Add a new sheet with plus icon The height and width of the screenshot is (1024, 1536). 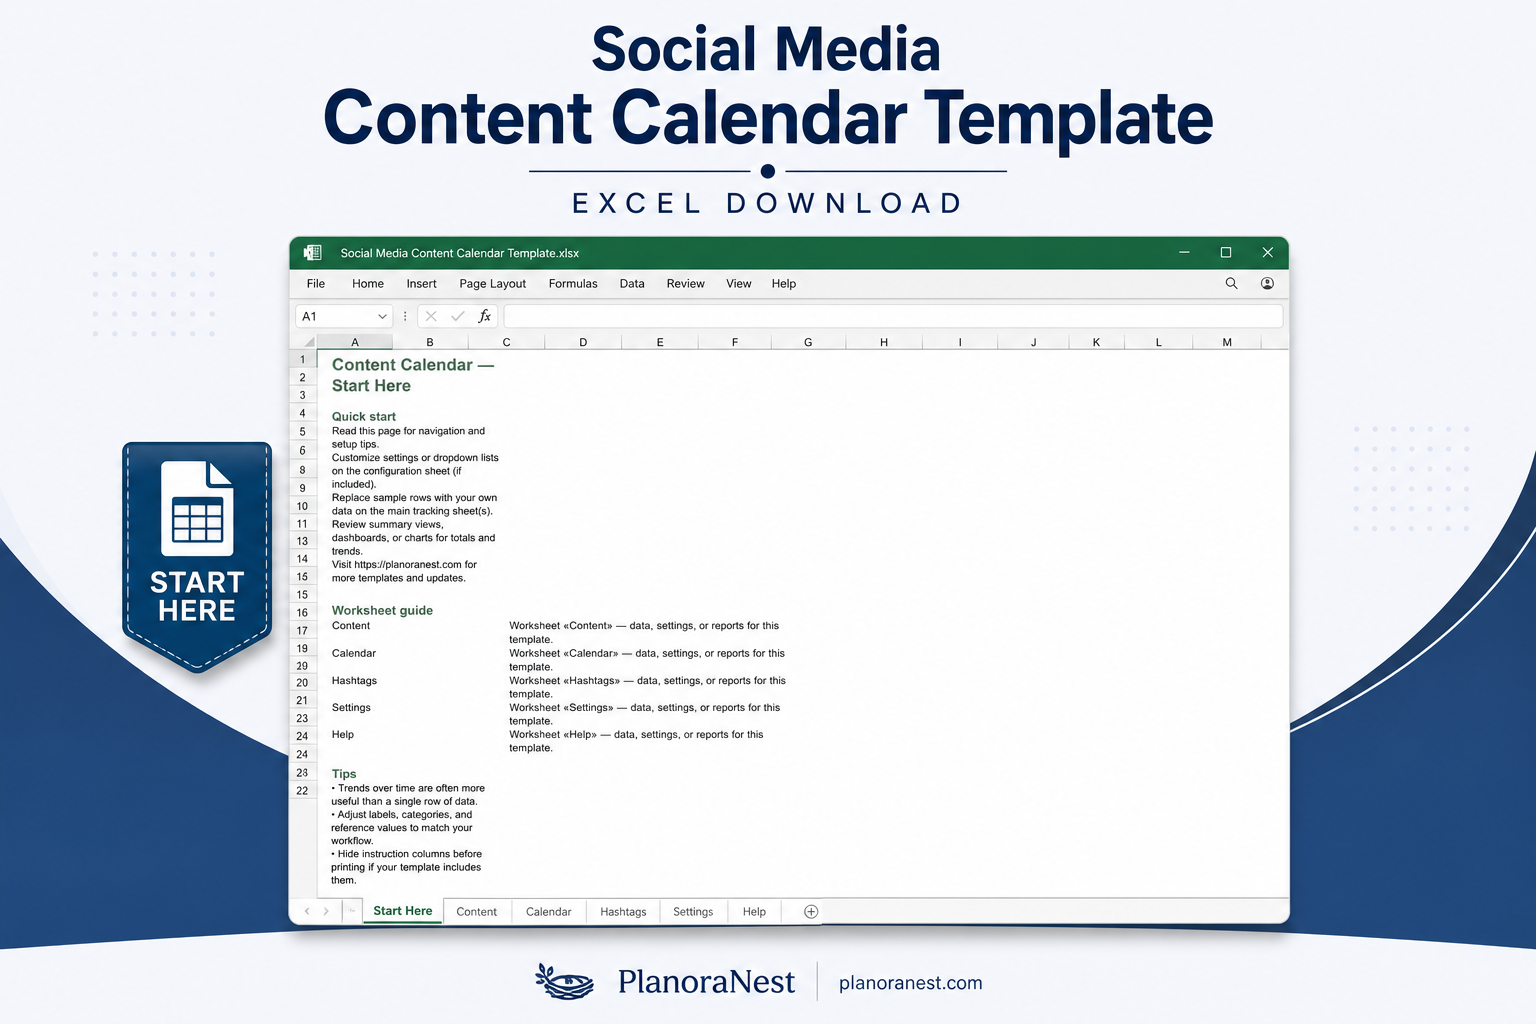[x=811, y=911]
